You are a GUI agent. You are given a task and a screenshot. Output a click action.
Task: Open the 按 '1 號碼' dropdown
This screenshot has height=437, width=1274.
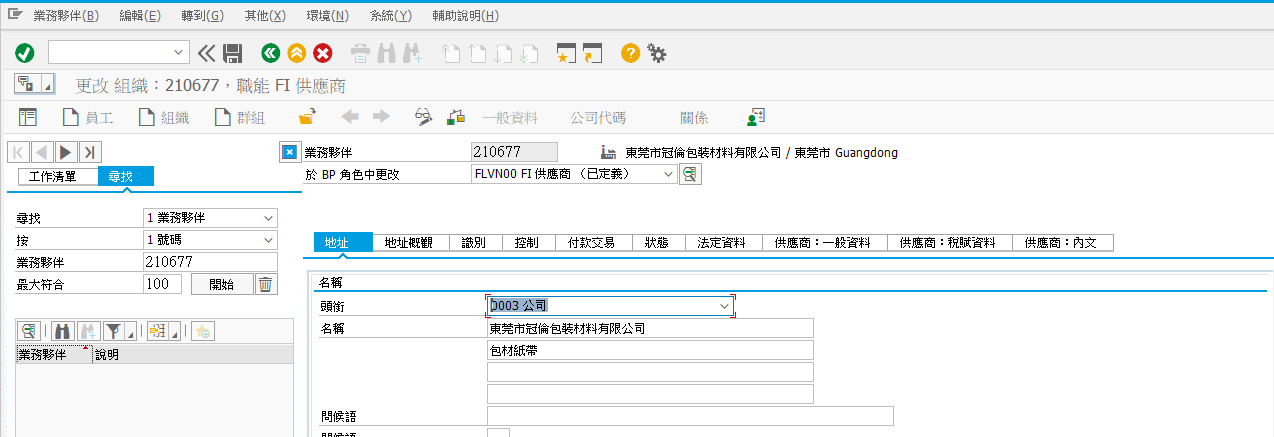268,240
